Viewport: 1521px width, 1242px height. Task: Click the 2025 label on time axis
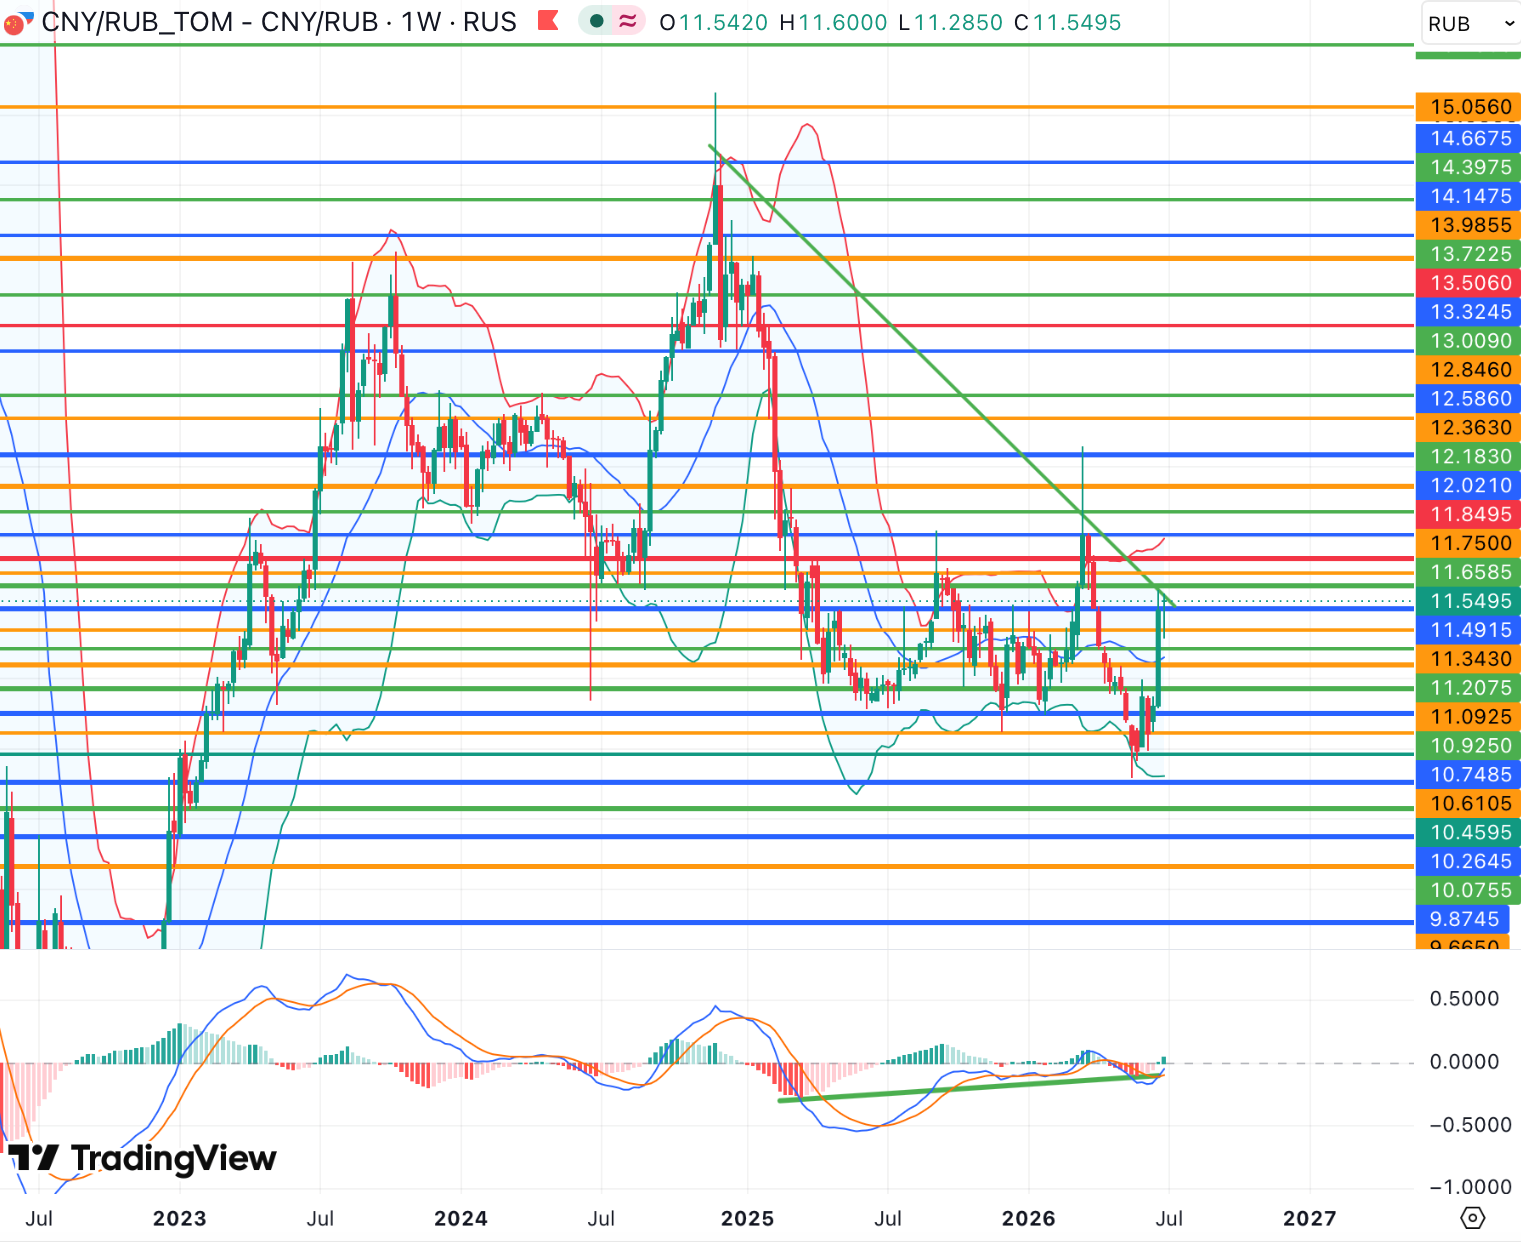click(x=747, y=1218)
